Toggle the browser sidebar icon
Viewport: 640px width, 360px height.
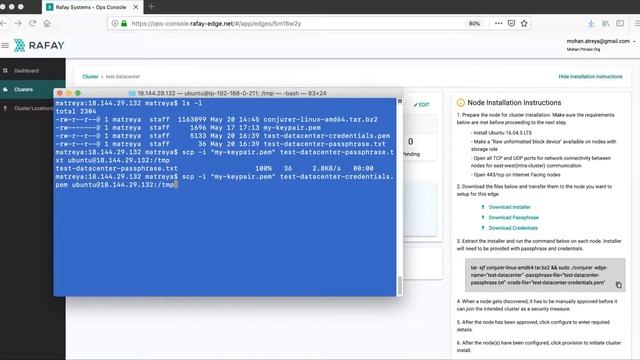[x=620, y=24]
